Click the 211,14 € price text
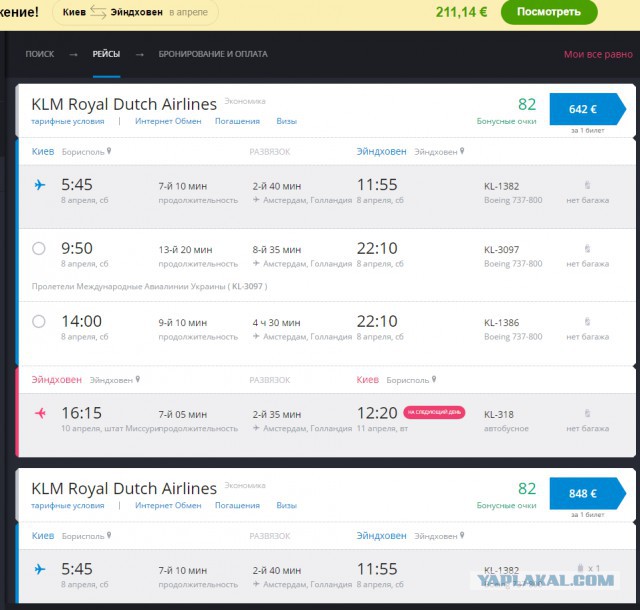Image resolution: width=640 pixels, height=610 pixels. (461, 12)
